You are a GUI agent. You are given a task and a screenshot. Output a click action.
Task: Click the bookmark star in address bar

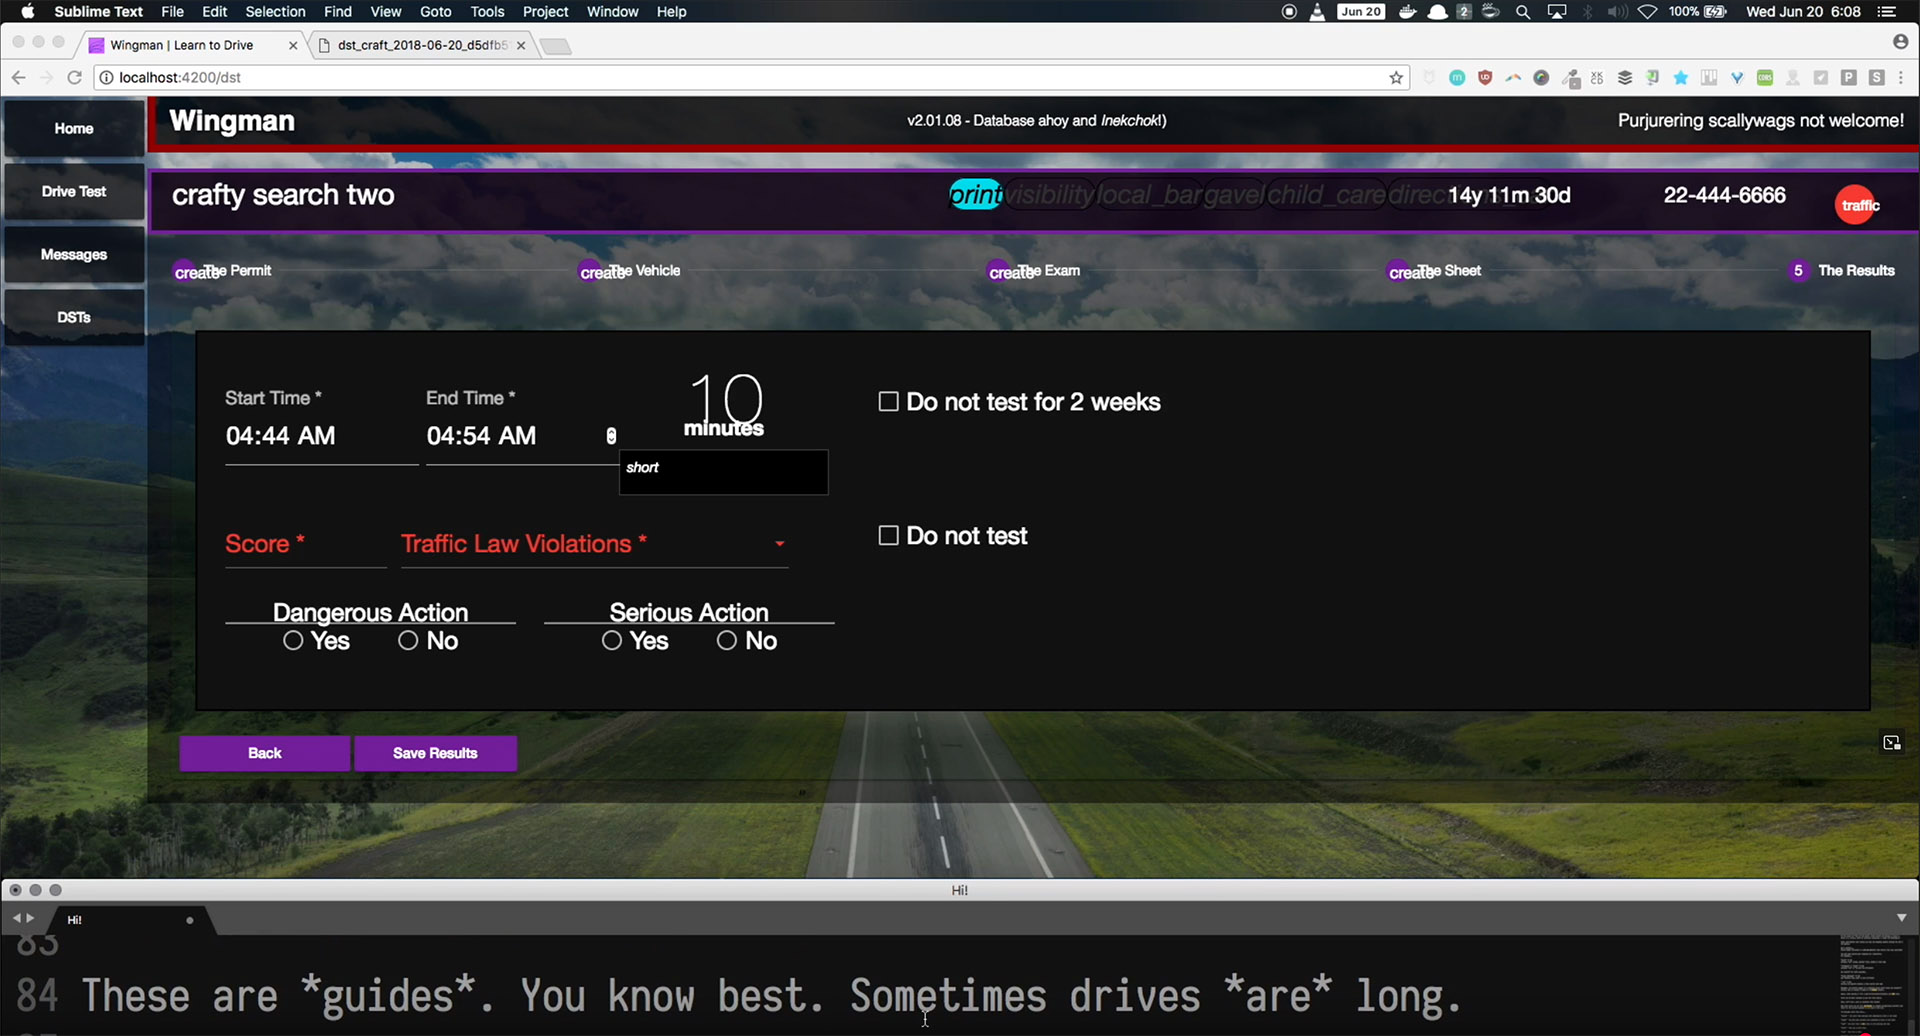coord(1396,78)
